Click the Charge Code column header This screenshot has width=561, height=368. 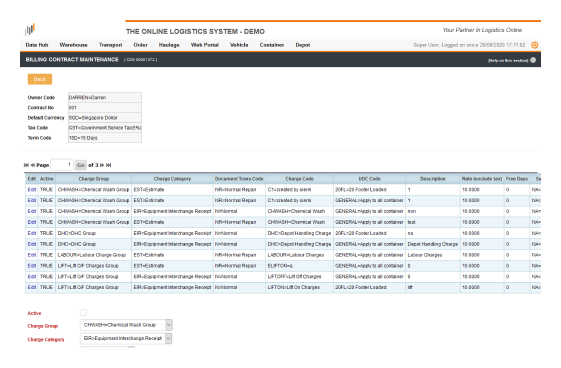click(299, 179)
